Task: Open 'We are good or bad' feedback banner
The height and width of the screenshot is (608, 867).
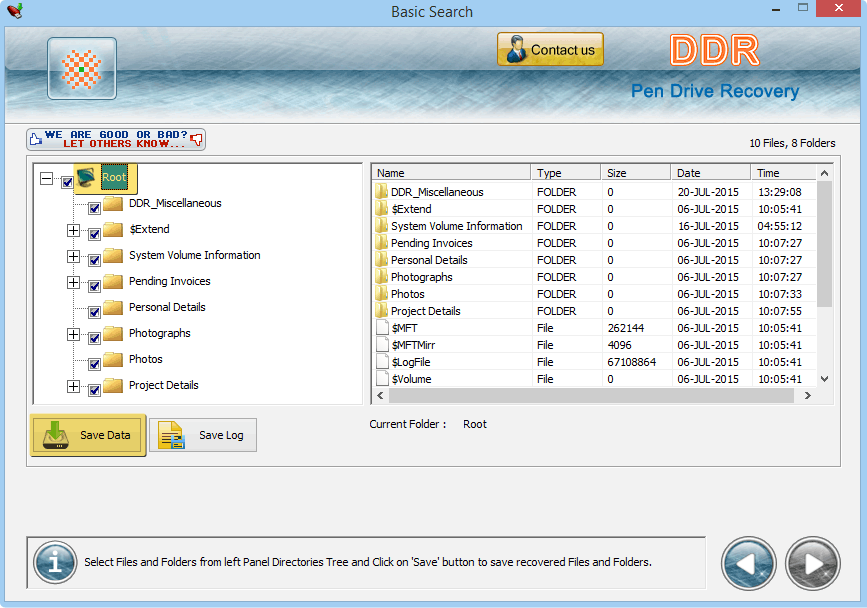Action: click(x=116, y=139)
